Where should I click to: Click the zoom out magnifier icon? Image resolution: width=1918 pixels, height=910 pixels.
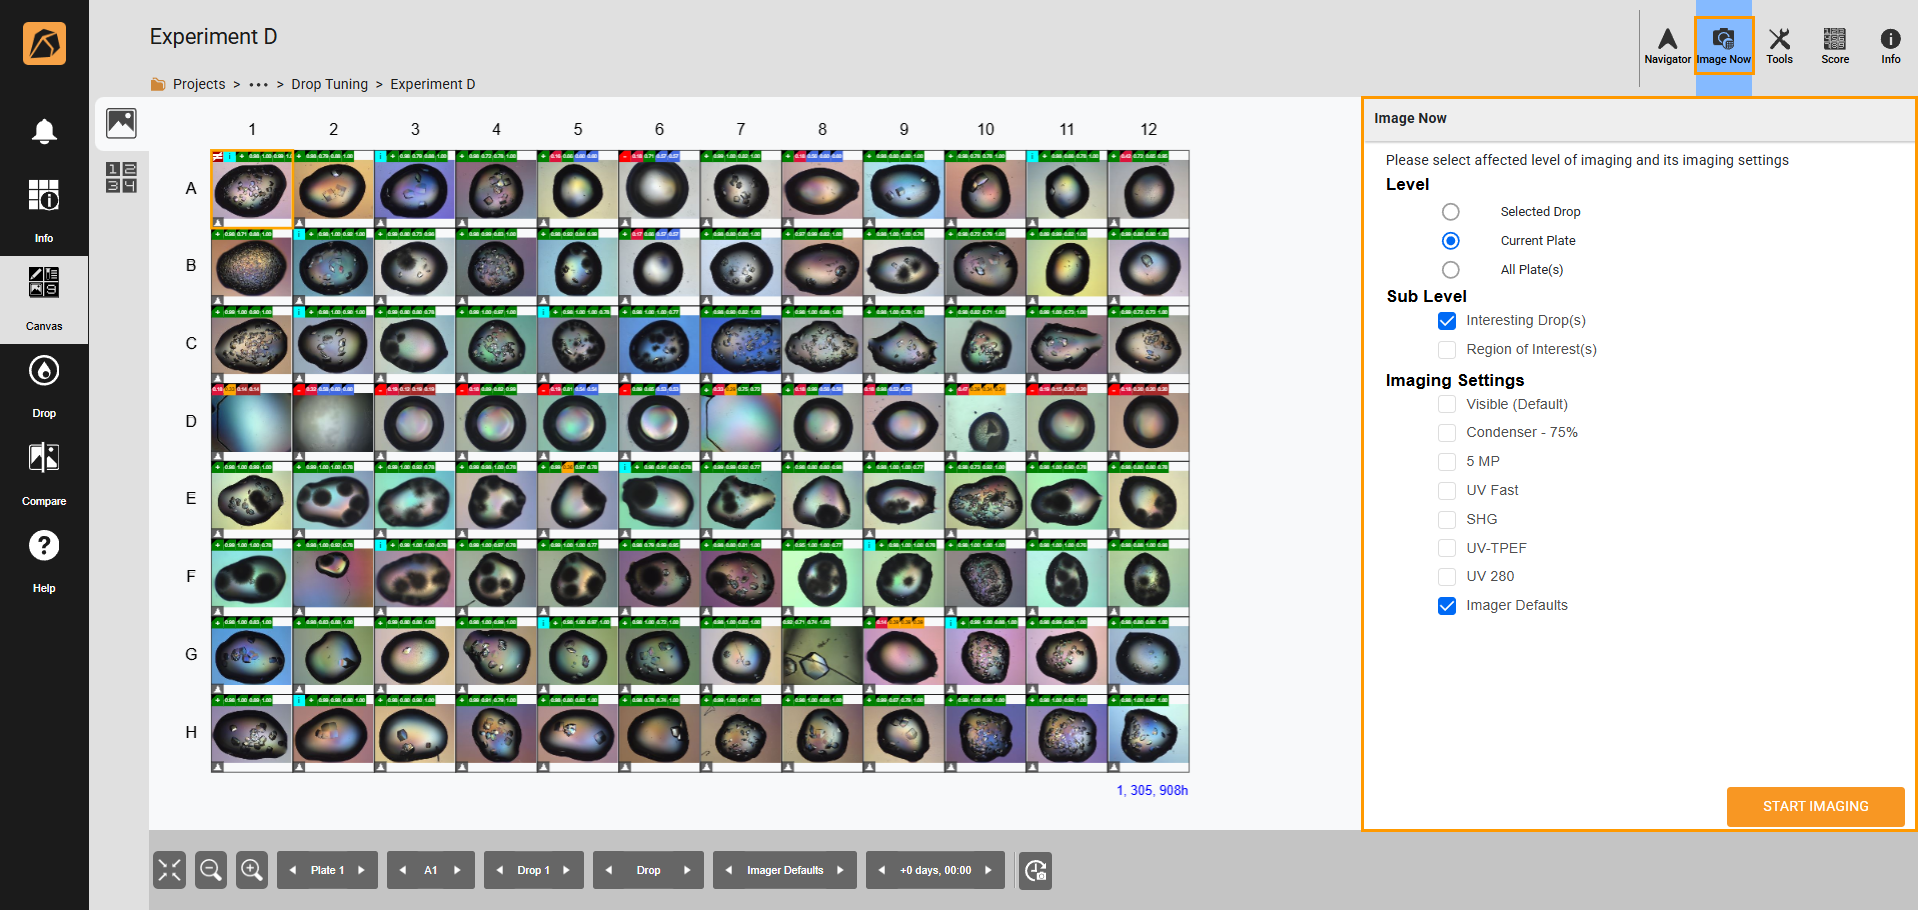pos(211,870)
